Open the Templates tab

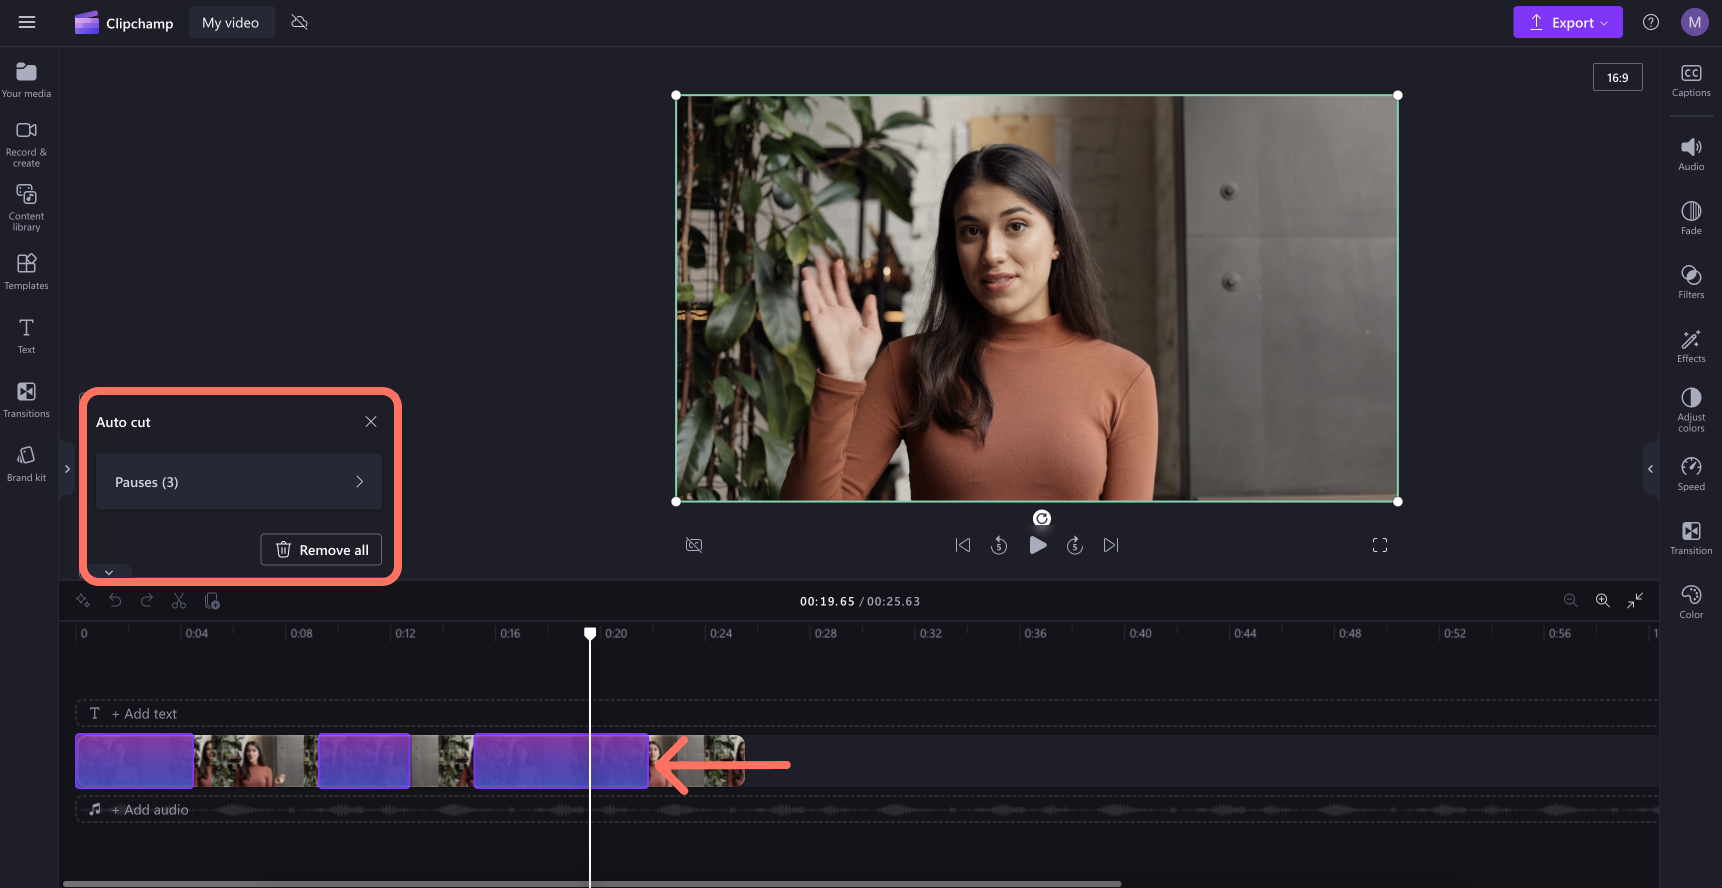27,272
